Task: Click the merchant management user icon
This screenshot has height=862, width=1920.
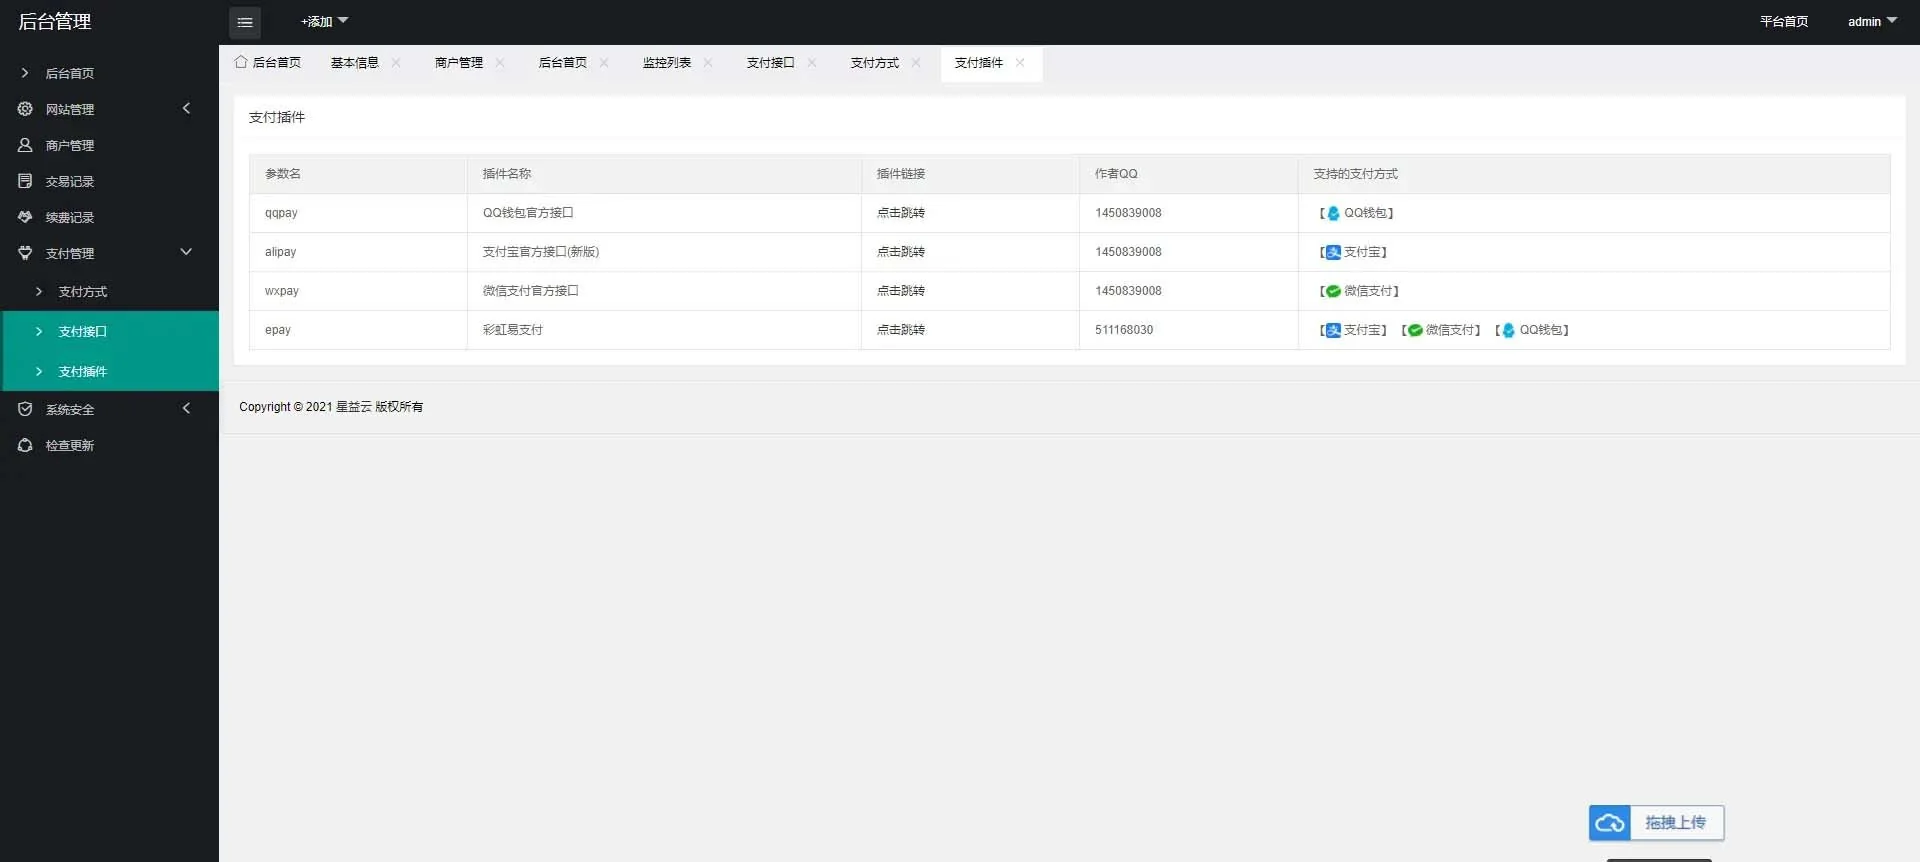Action: (25, 145)
